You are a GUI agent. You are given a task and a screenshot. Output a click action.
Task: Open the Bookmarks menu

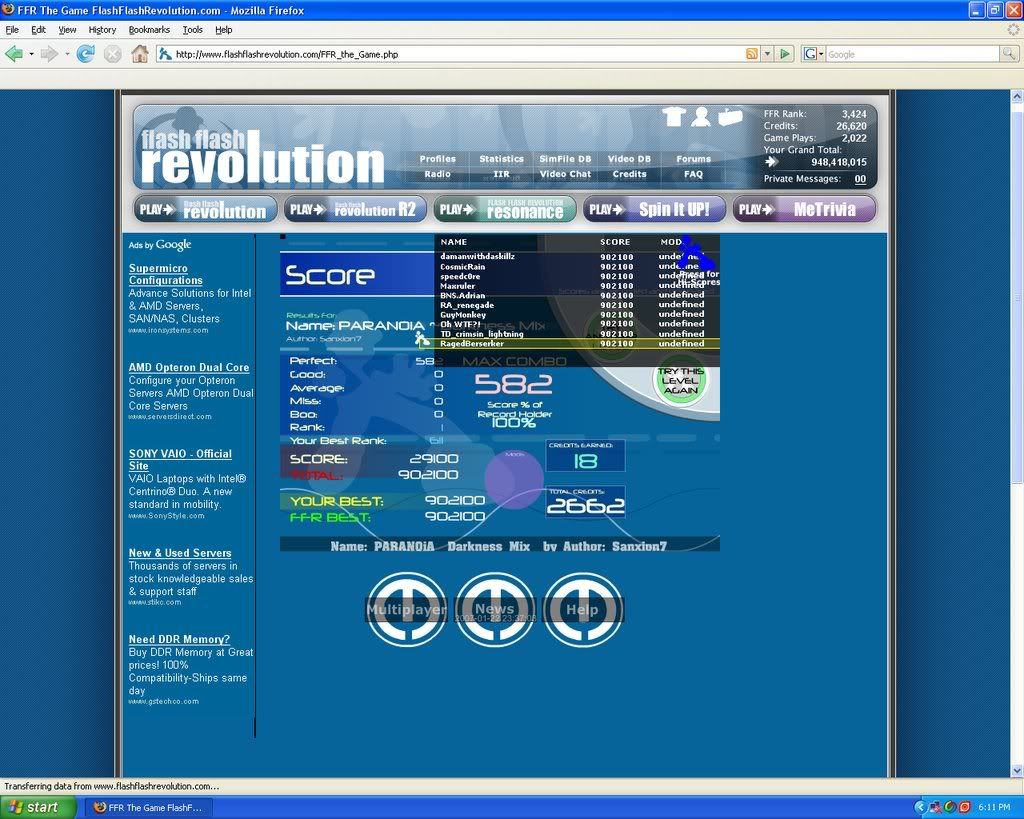coord(149,30)
